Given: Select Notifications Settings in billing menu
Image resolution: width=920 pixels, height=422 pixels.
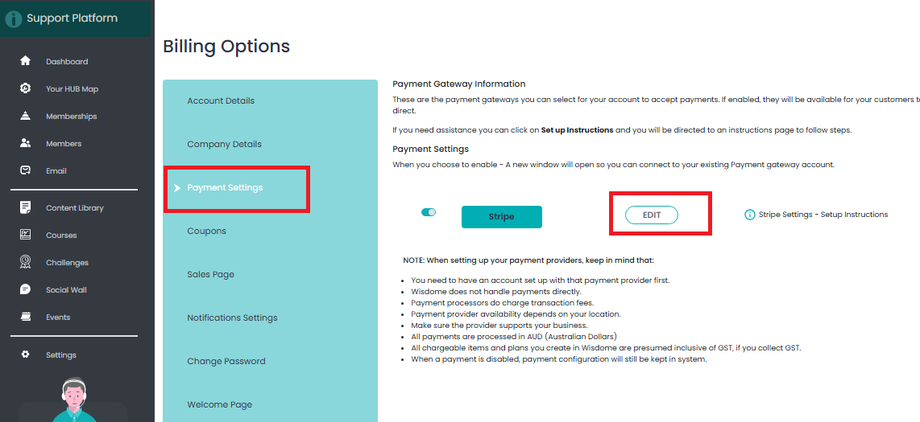Looking at the screenshot, I should click(x=232, y=318).
